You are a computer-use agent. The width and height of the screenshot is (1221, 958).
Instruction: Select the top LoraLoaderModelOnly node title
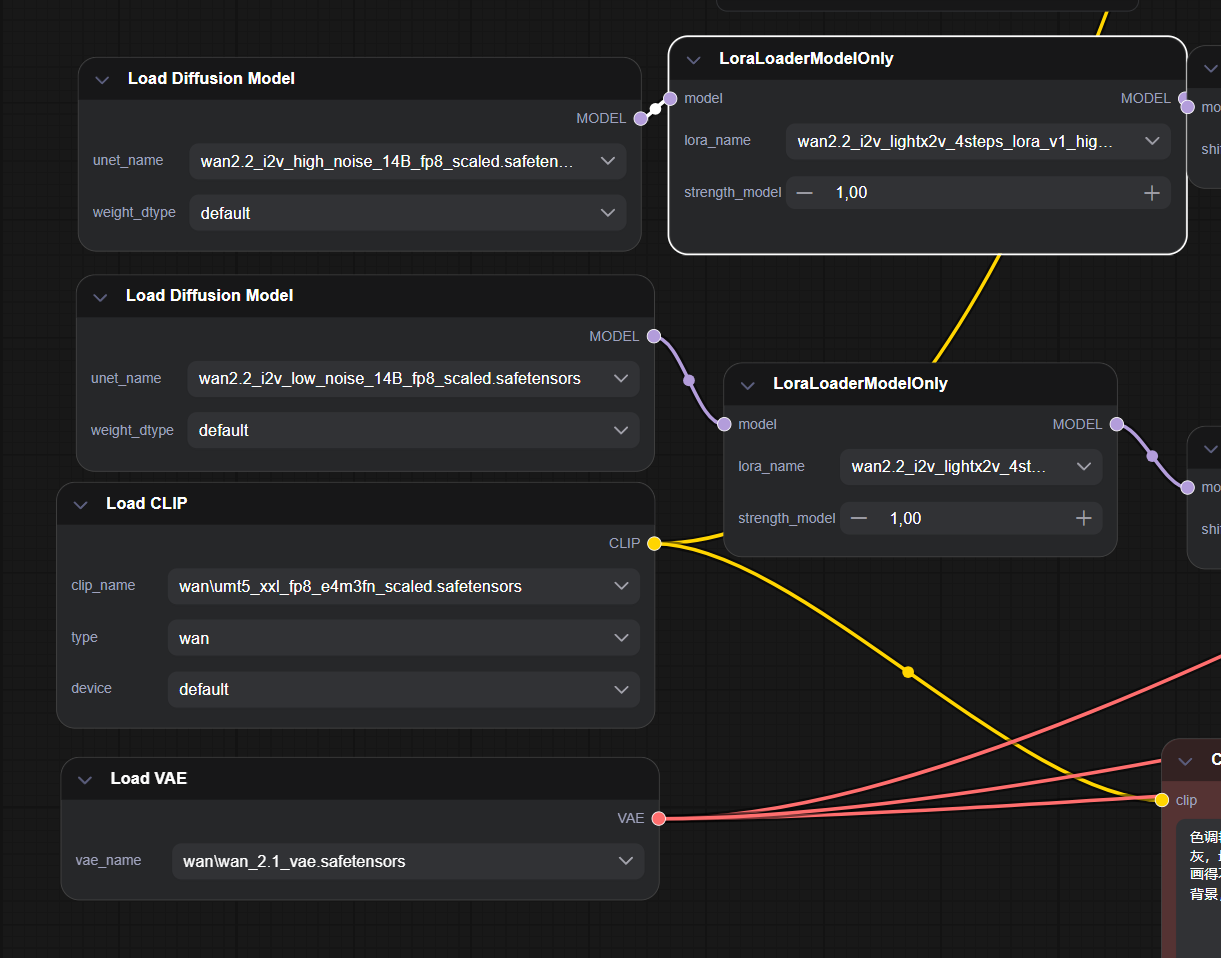pos(806,59)
